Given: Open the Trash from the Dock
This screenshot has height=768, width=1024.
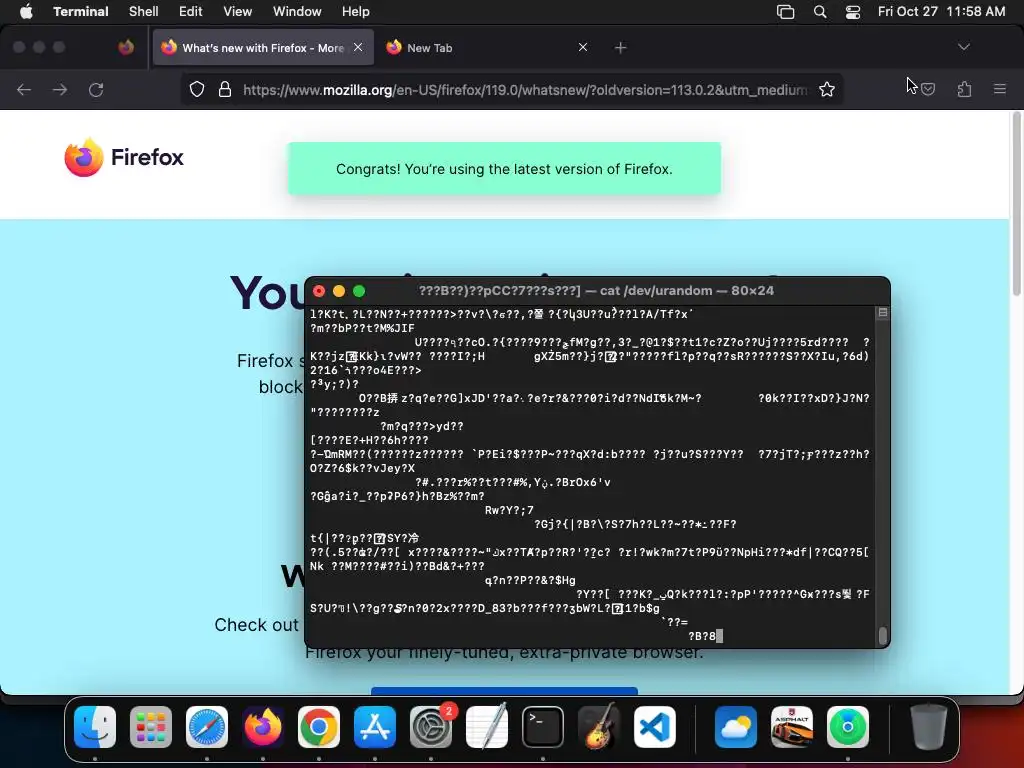Looking at the screenshot, I should pyautogui.click(x=929, y=727).
